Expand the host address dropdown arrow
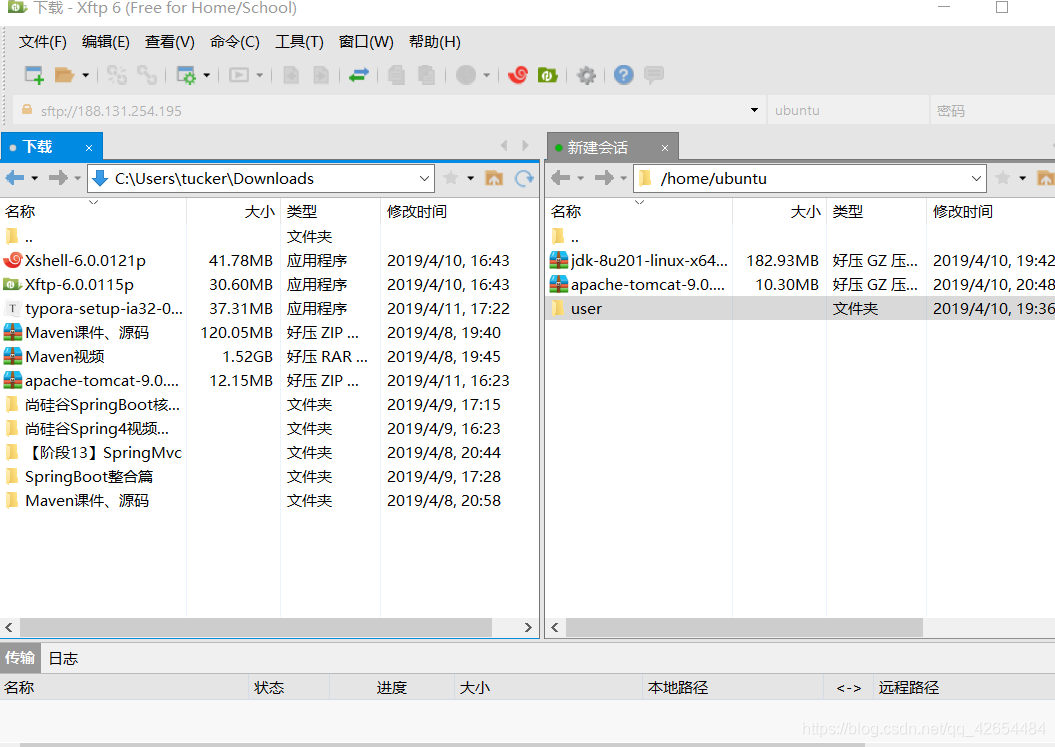The width and height of the screenshot is (1055, 747). pyautogui.click(x=754, y=110)
